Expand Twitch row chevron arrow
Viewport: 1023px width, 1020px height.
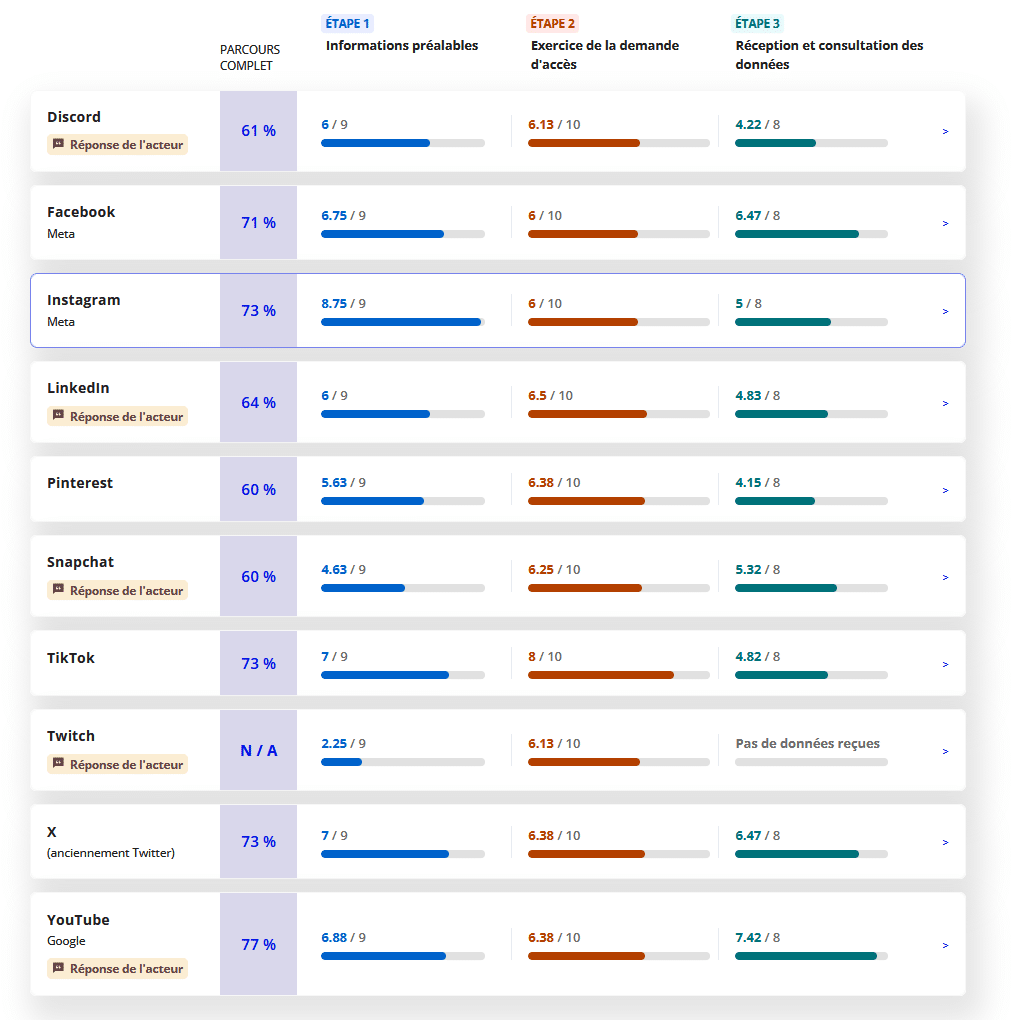point(945,752)
